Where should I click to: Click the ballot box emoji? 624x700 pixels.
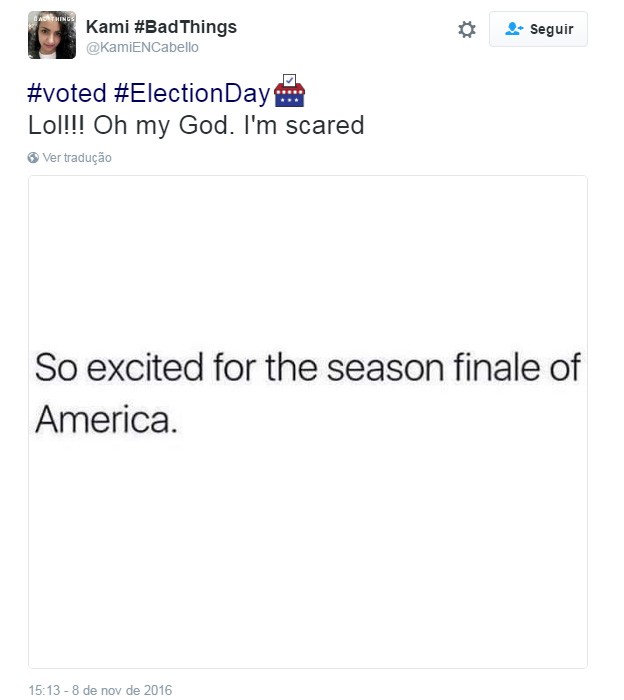click(289, 91)
